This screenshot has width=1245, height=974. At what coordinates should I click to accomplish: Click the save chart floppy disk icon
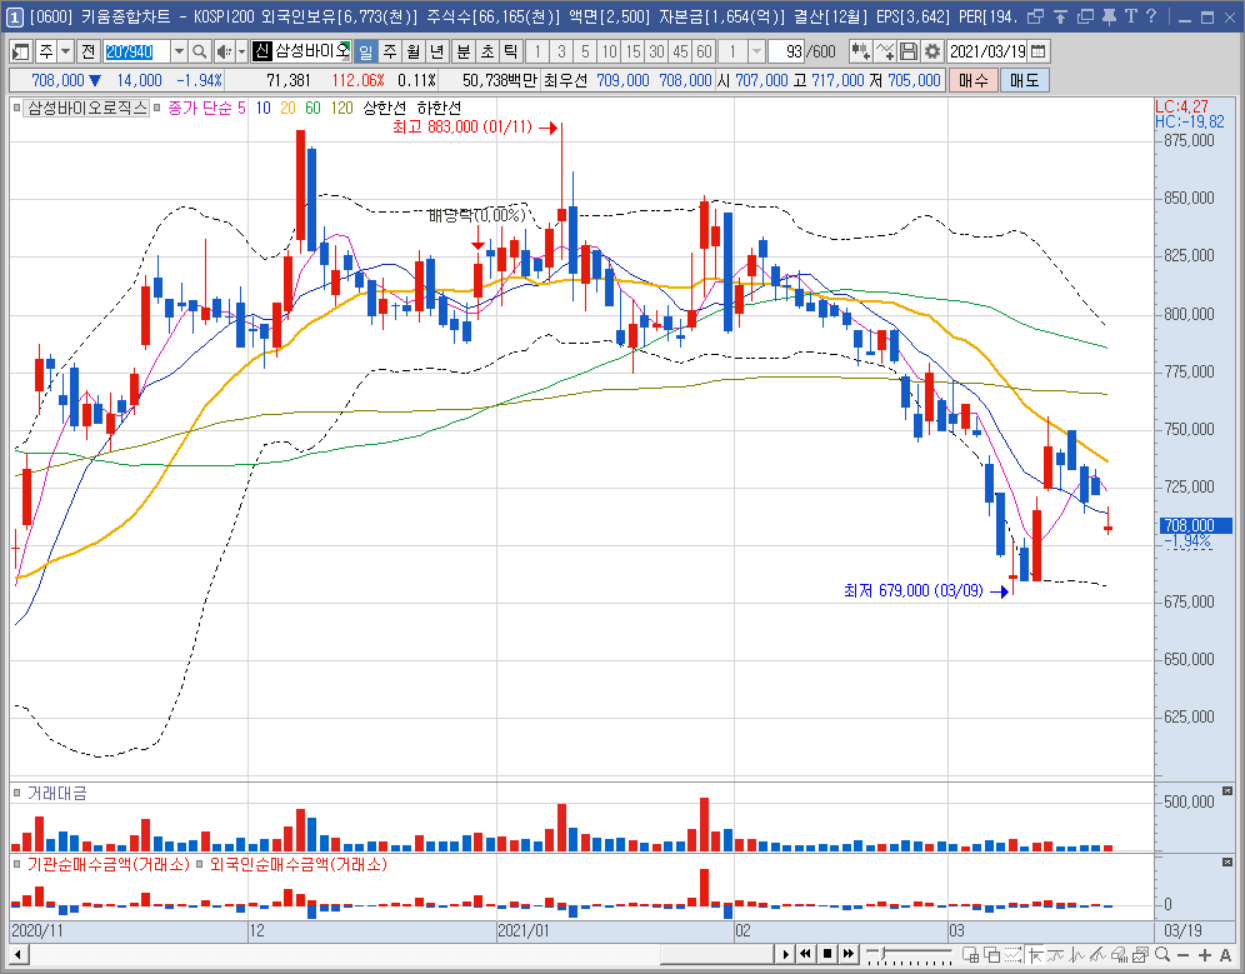[909, 51]
